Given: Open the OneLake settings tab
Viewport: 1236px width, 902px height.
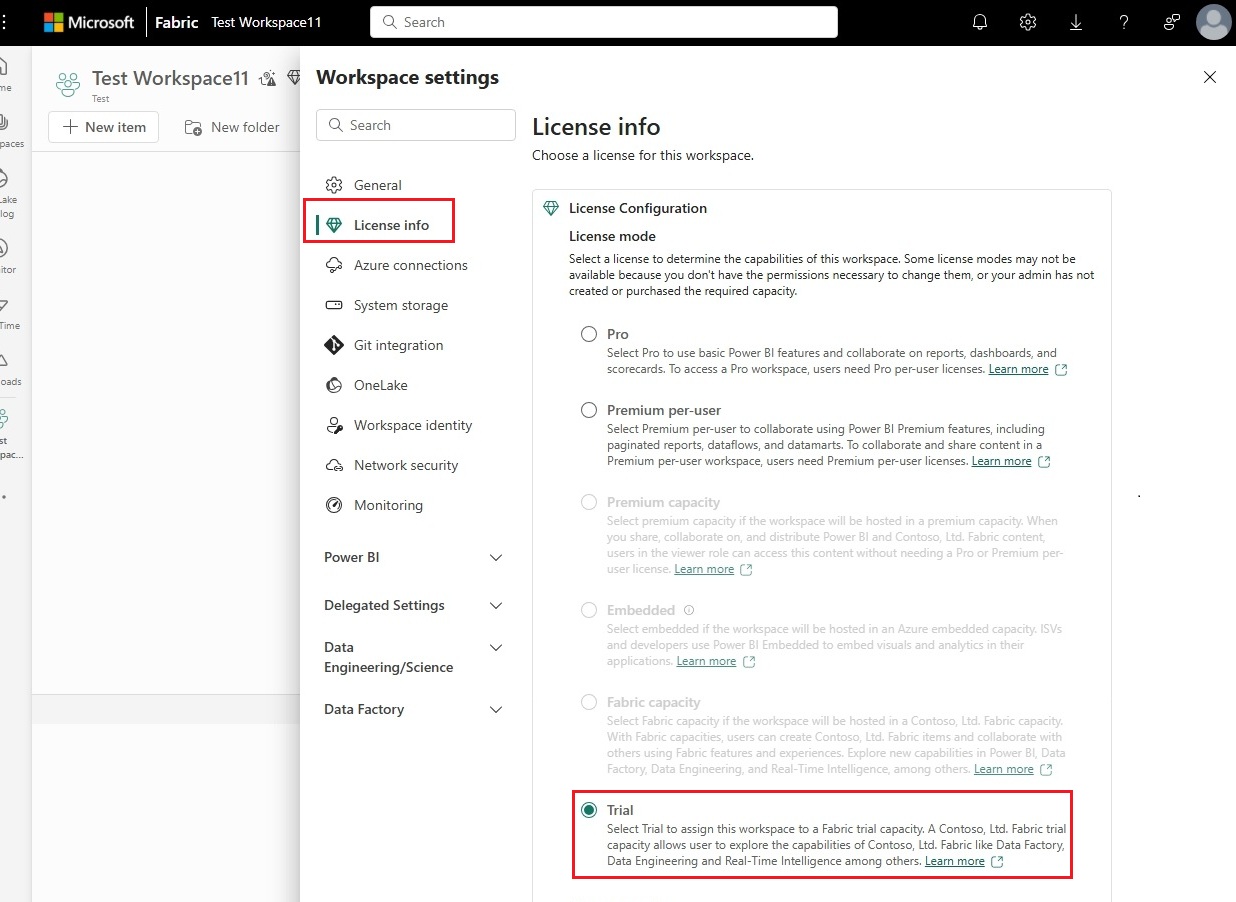Looking at the screenshot, I should [x=380, y=385].
